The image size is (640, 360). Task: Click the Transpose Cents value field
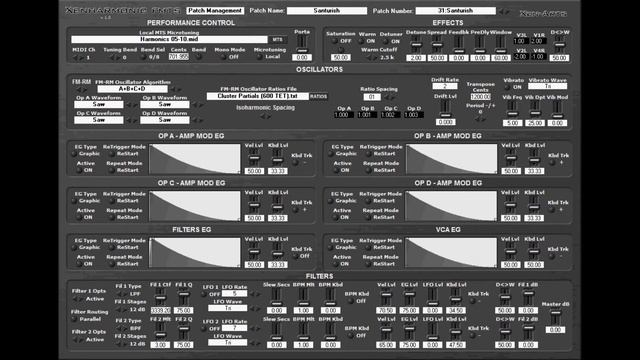pos(480,97)
